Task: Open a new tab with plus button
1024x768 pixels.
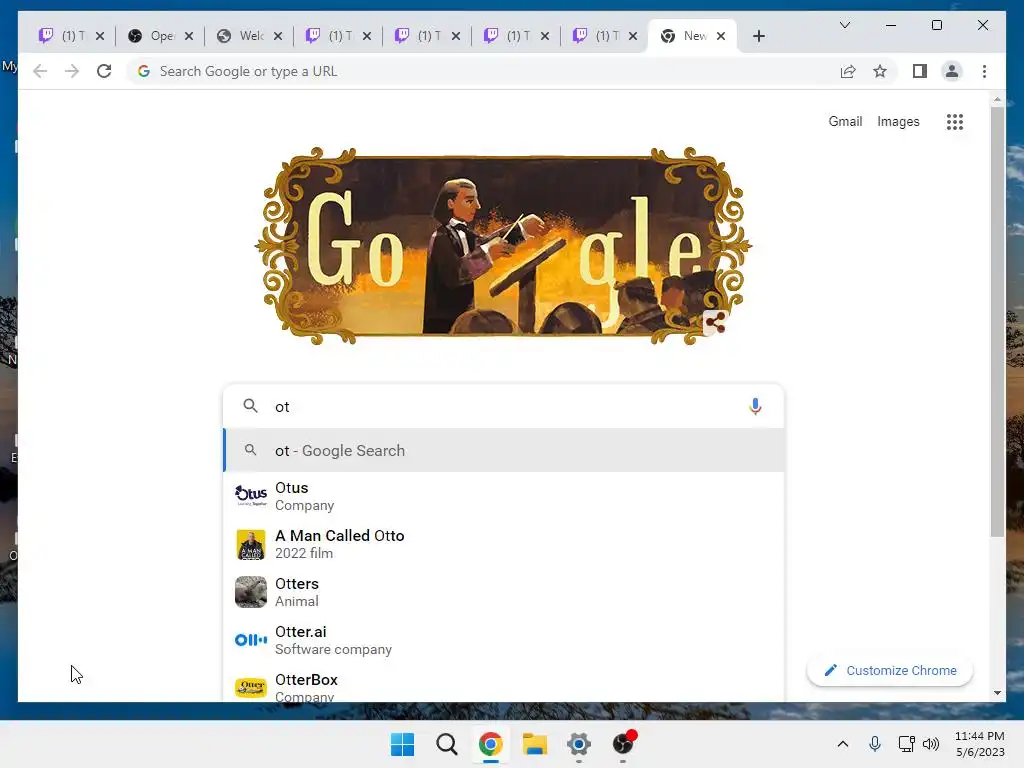Action: pyautogui.click(x=759, y=36)
